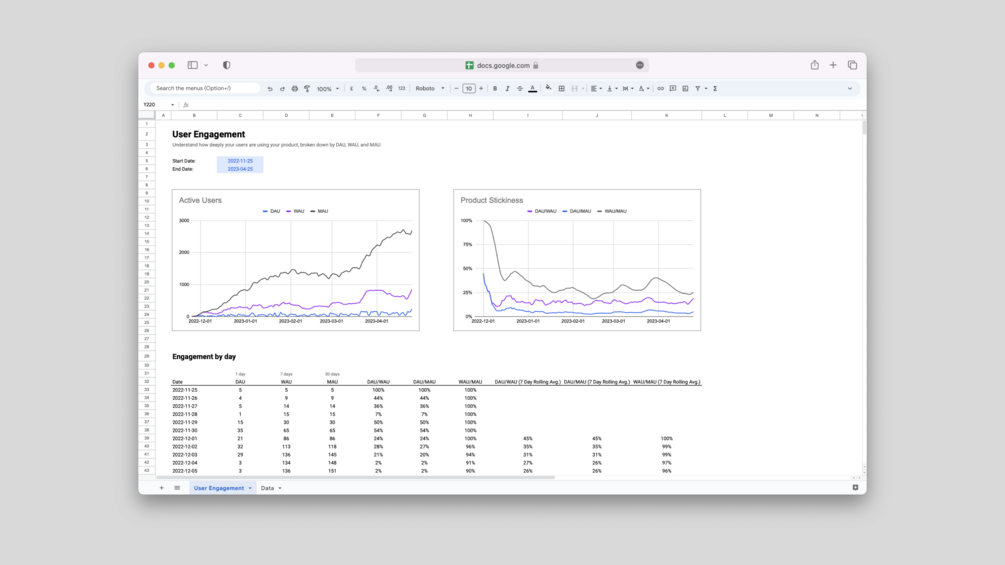Open the functions (sigma) menu

pyautogui.click(x=715, y=88)
